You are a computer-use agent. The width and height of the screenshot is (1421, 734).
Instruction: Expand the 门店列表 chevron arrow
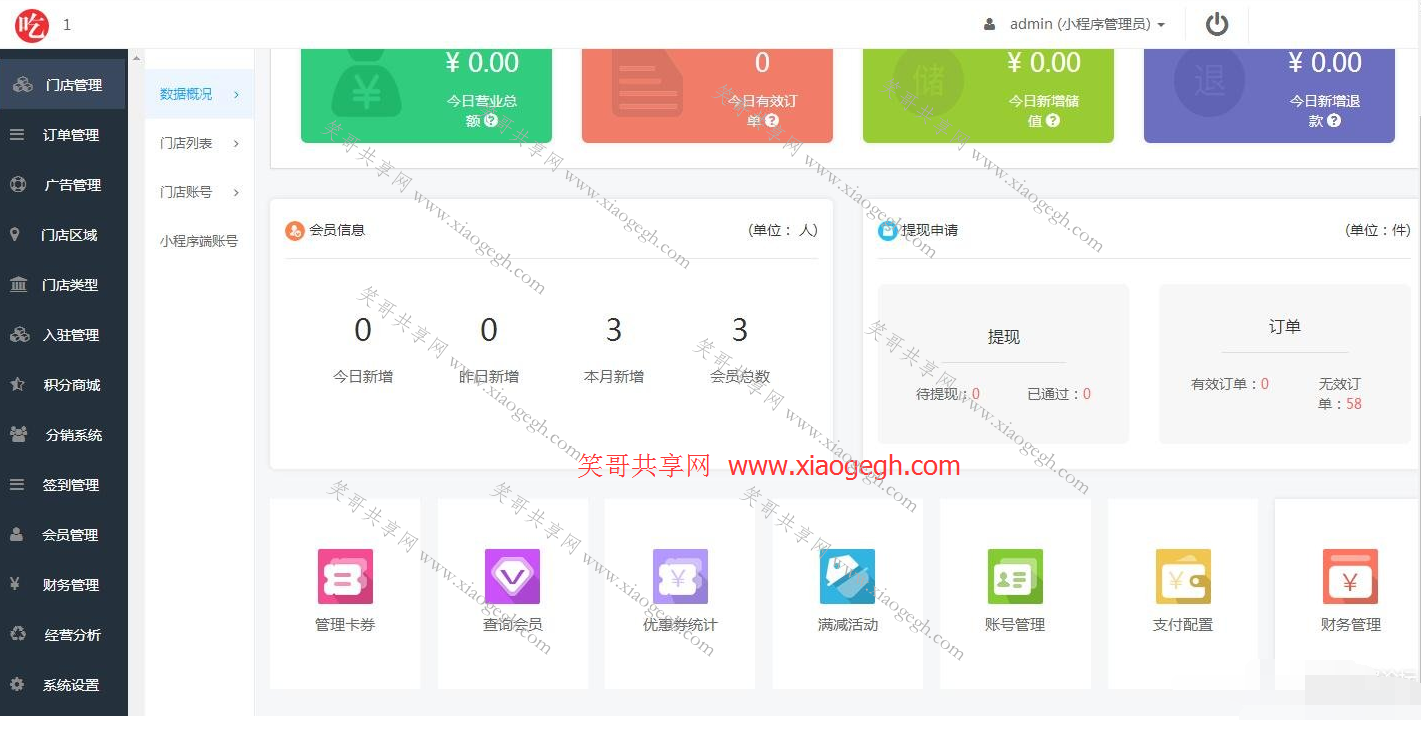coord(237,143)
